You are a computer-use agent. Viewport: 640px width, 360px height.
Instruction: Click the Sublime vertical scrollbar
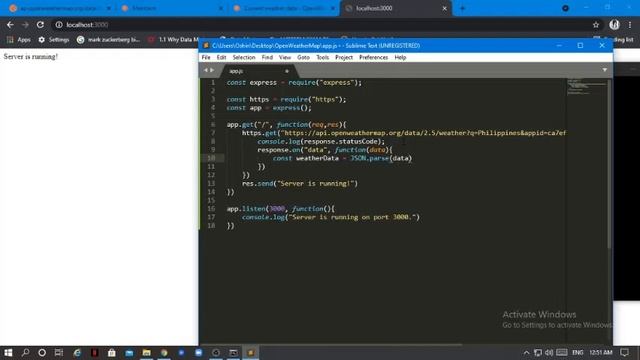[610, 163]
